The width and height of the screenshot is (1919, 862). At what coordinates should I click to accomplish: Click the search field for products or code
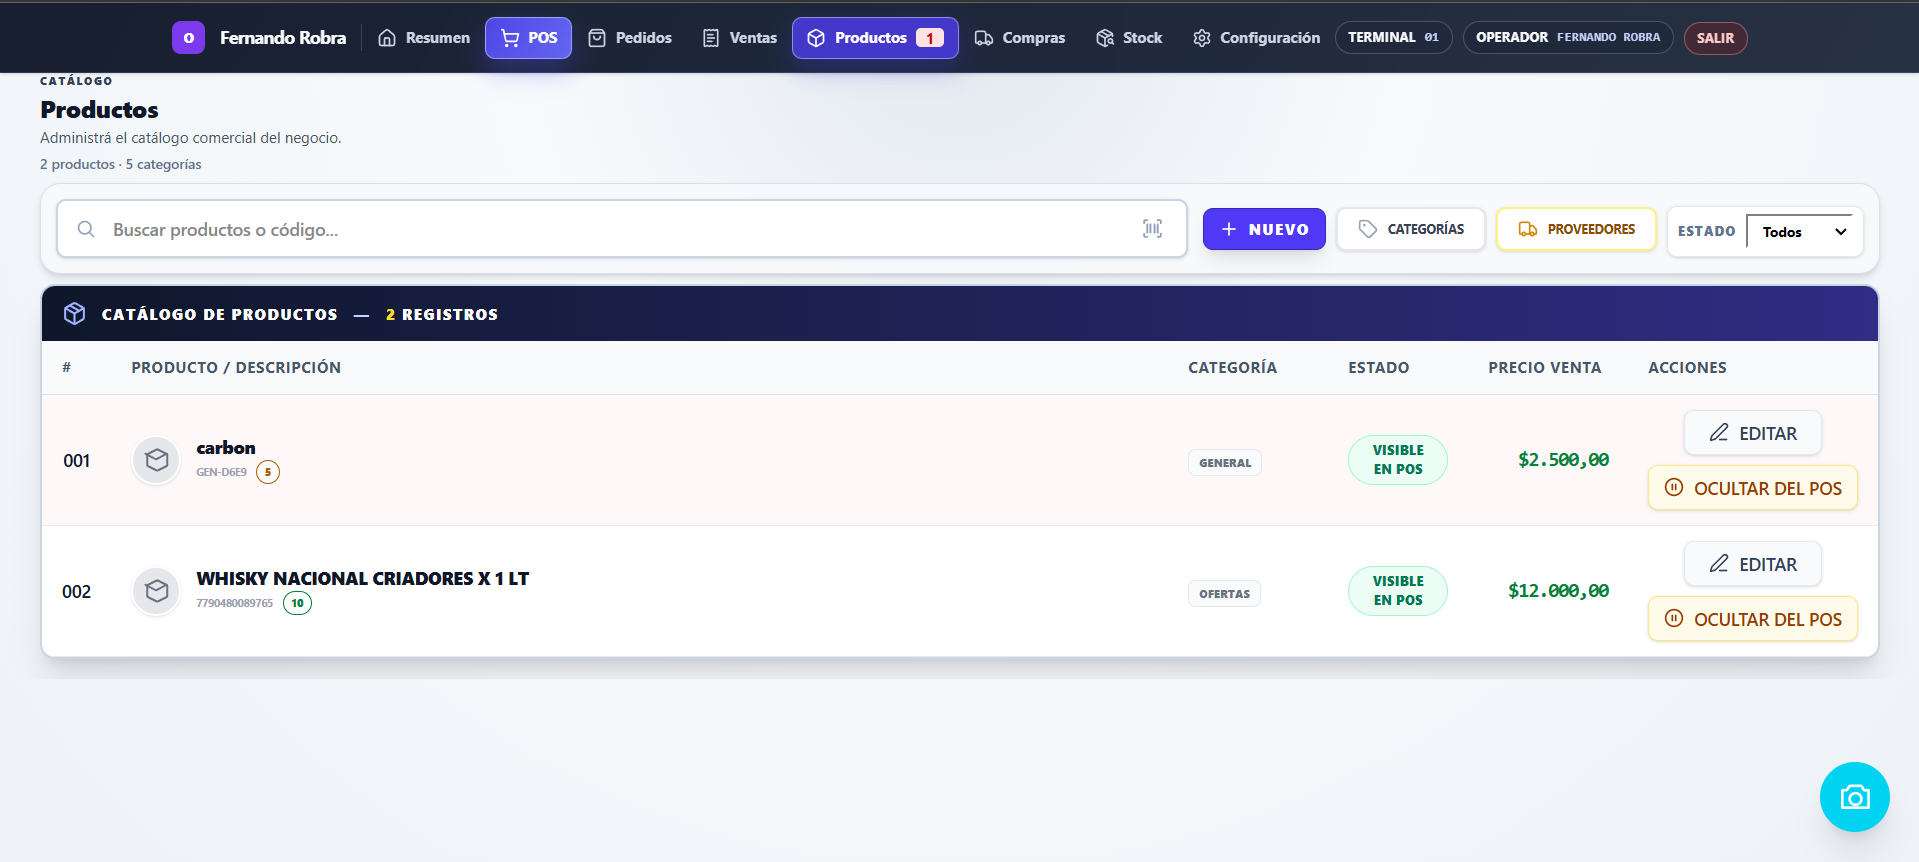[622, 229]
